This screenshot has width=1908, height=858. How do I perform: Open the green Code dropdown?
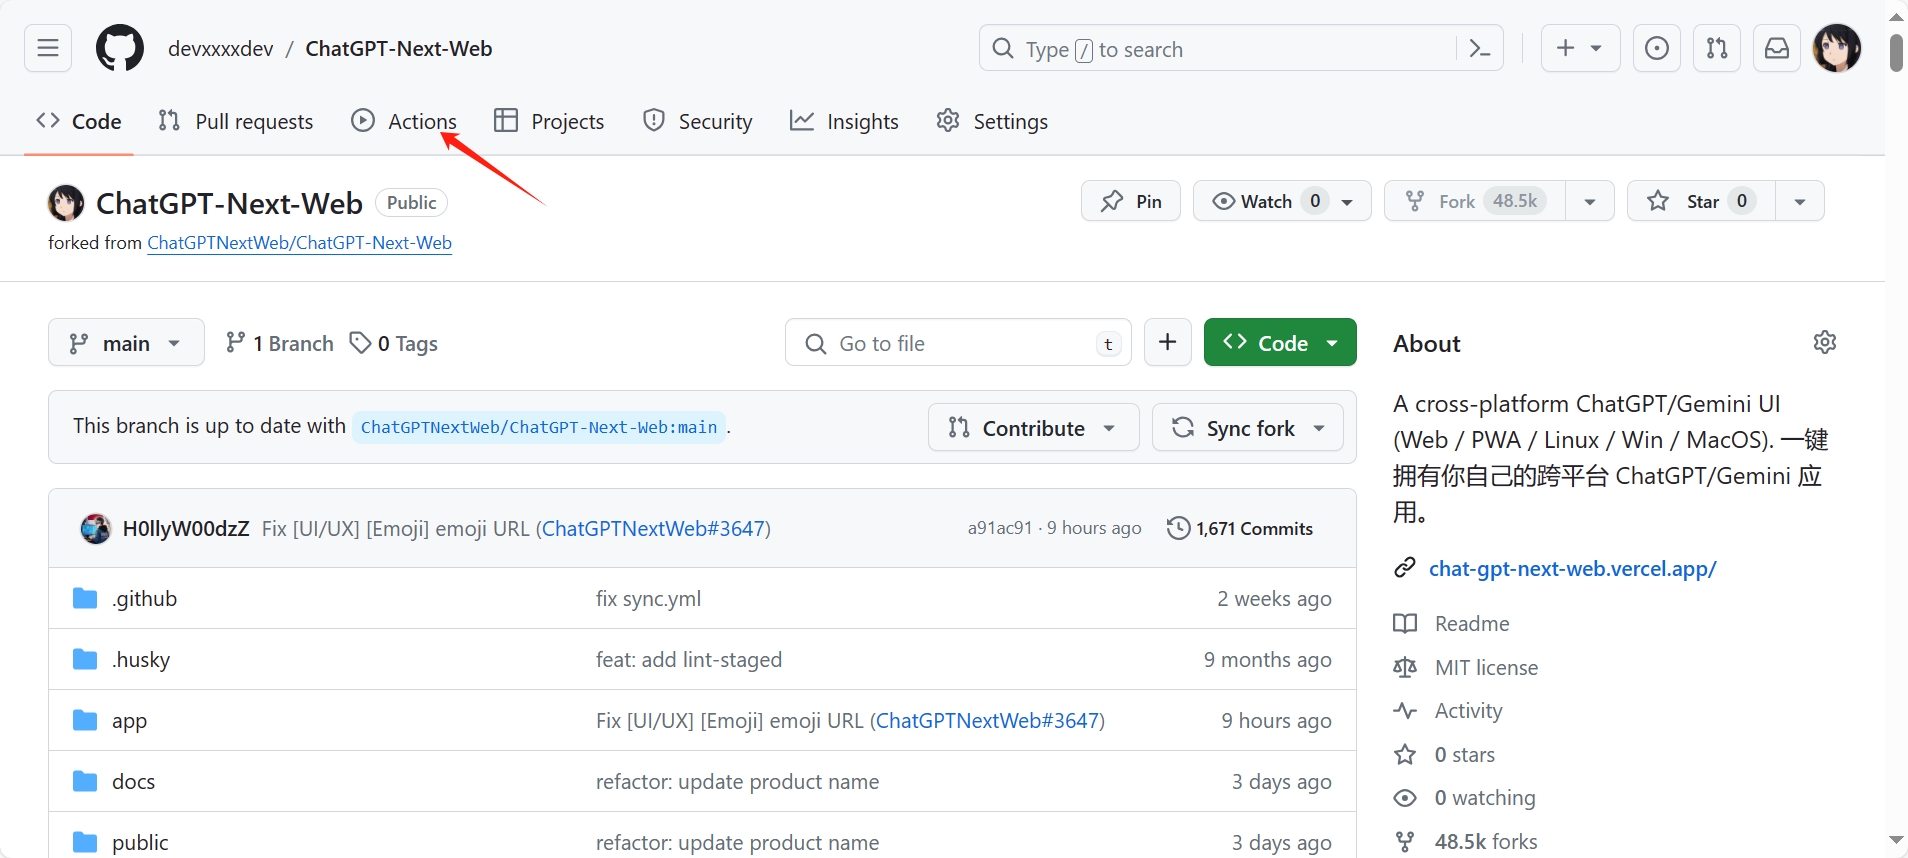(x=1280, y=343)
